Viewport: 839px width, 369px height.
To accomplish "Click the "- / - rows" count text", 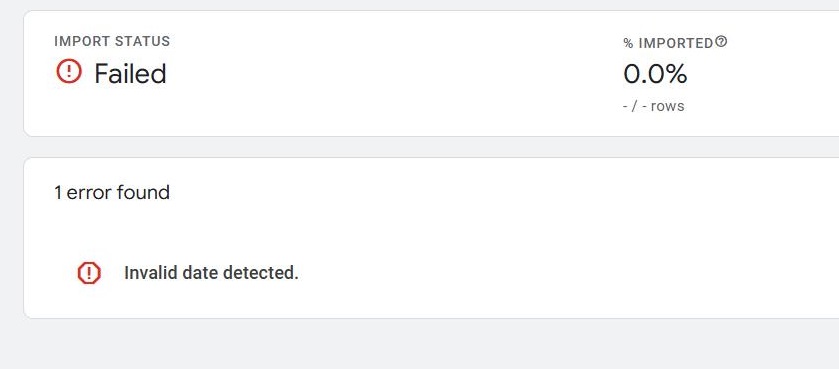I will [654, 106].
